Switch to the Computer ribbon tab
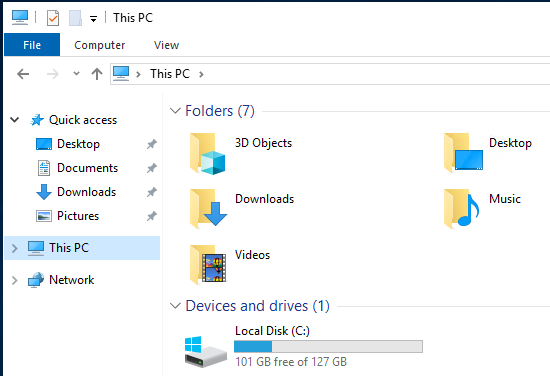This screenshot has width=550, height=376. (100, 45)
